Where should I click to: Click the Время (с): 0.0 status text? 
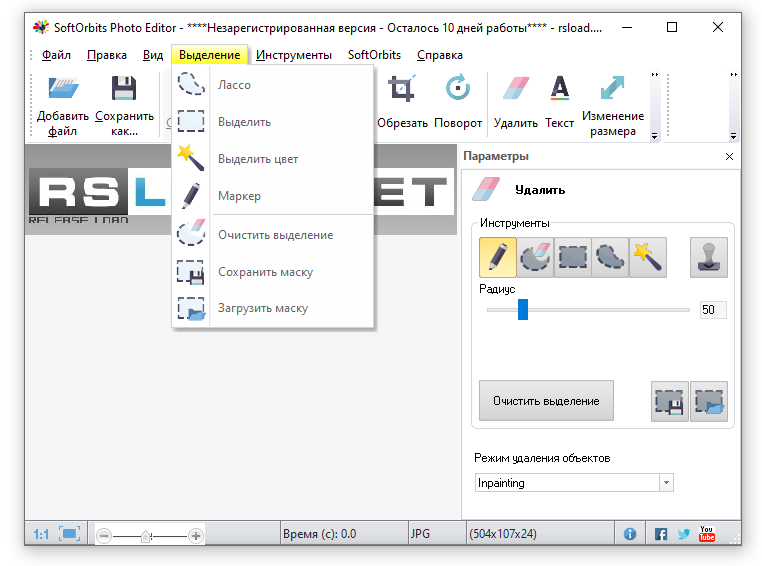tap(319, 534)
